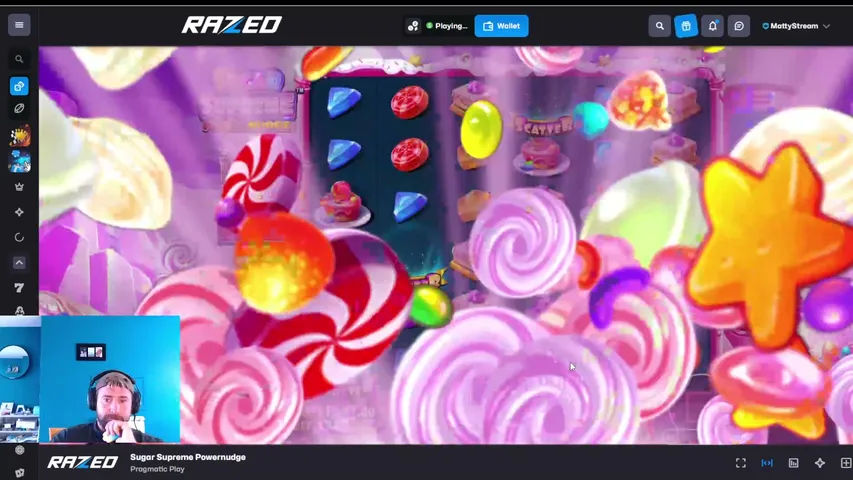
Task: Click the sparkle star icon in sidebar
Action: [19, 212]
